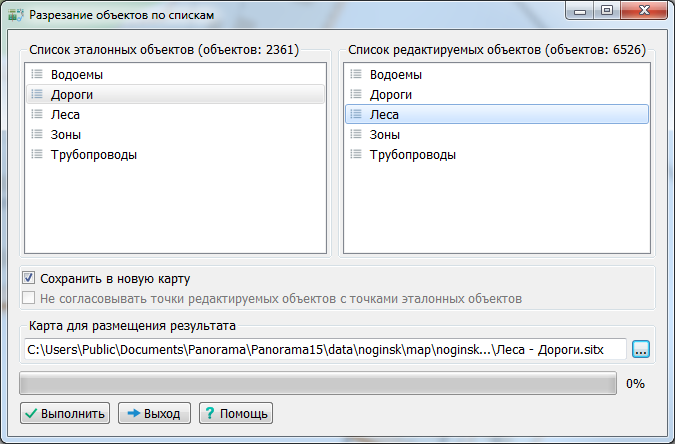Click the list icon beside Дороги in reference list
675x444 pixels.
pyautogui.click(x=37, y=94)
